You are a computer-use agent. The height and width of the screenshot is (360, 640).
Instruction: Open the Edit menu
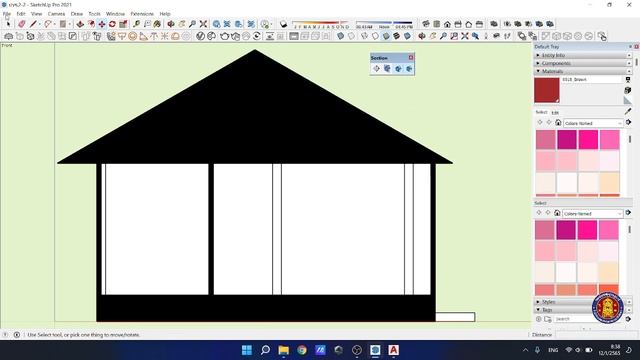click(20, 13)
